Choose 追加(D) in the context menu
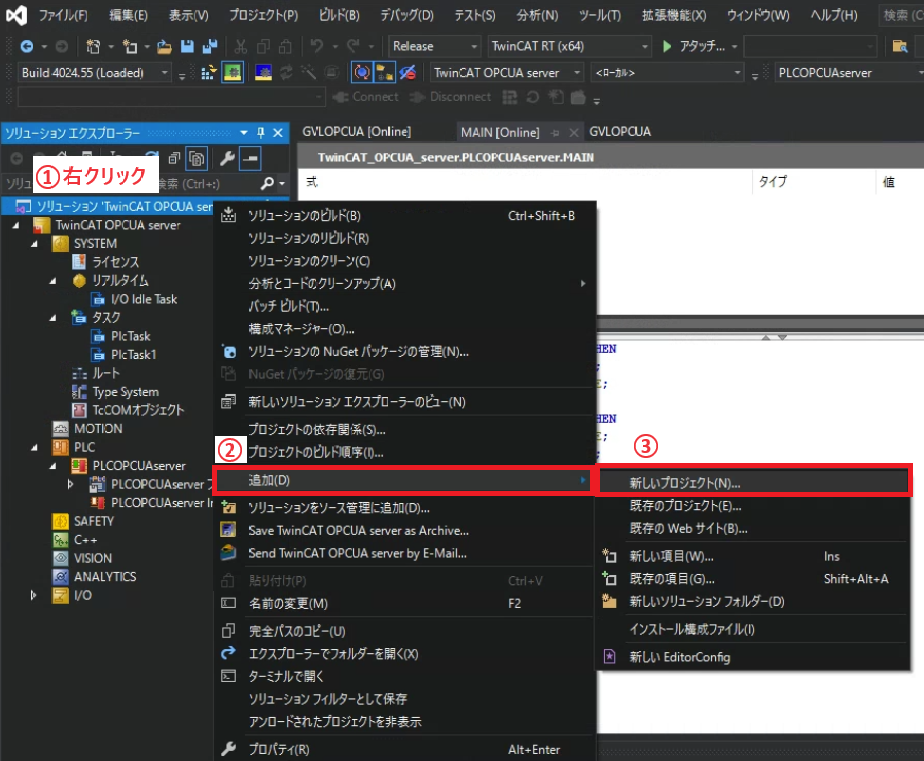Viewport: 924px width, 761px height. [403, 480]
